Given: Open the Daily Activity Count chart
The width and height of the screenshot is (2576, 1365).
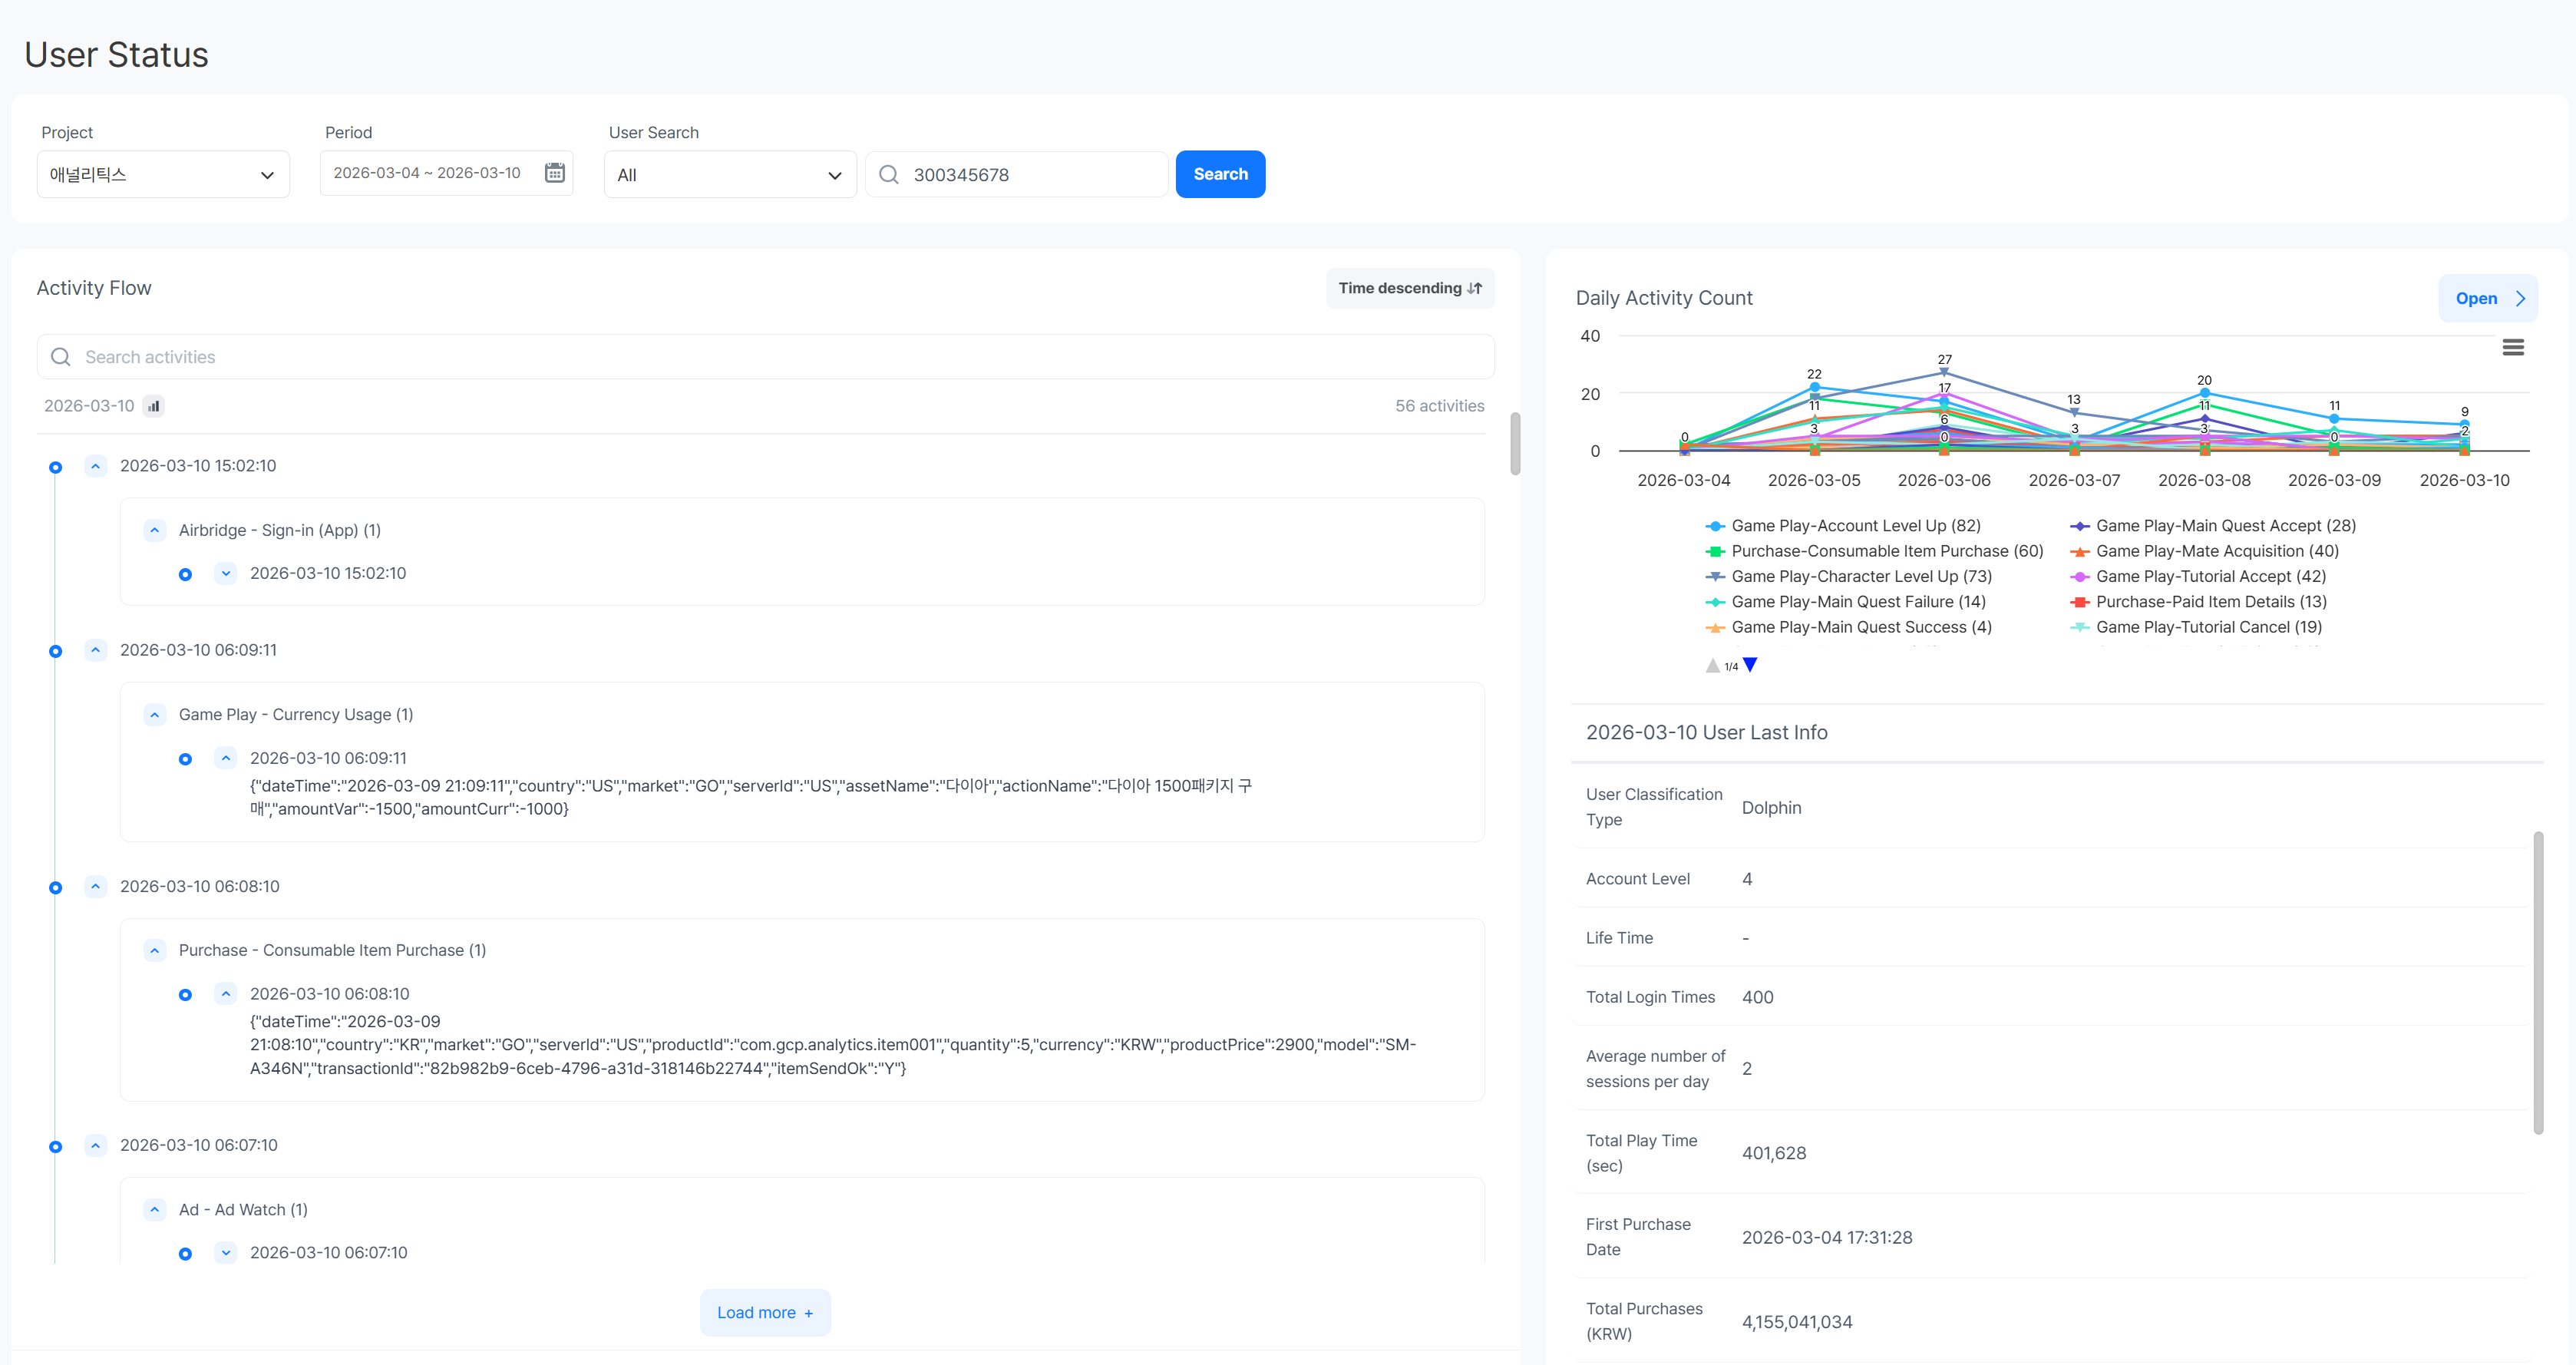Looking at the screenshot, I should click(2488, 298).
